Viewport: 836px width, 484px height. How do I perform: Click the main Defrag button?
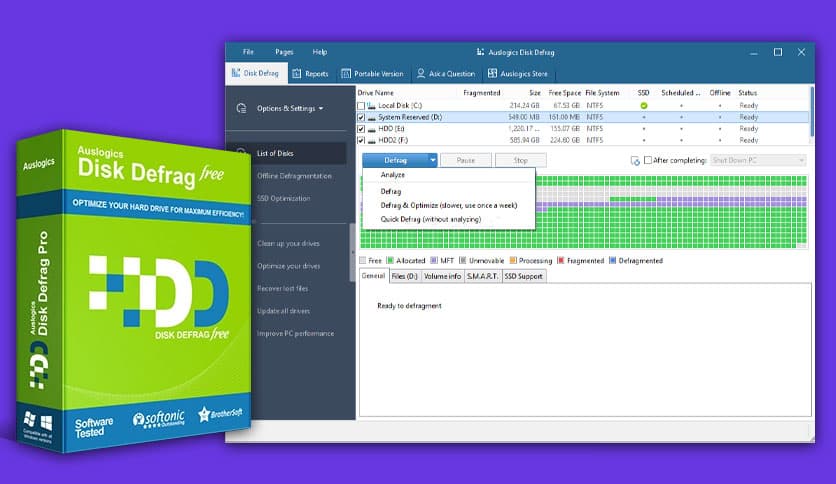click(395, 160)
